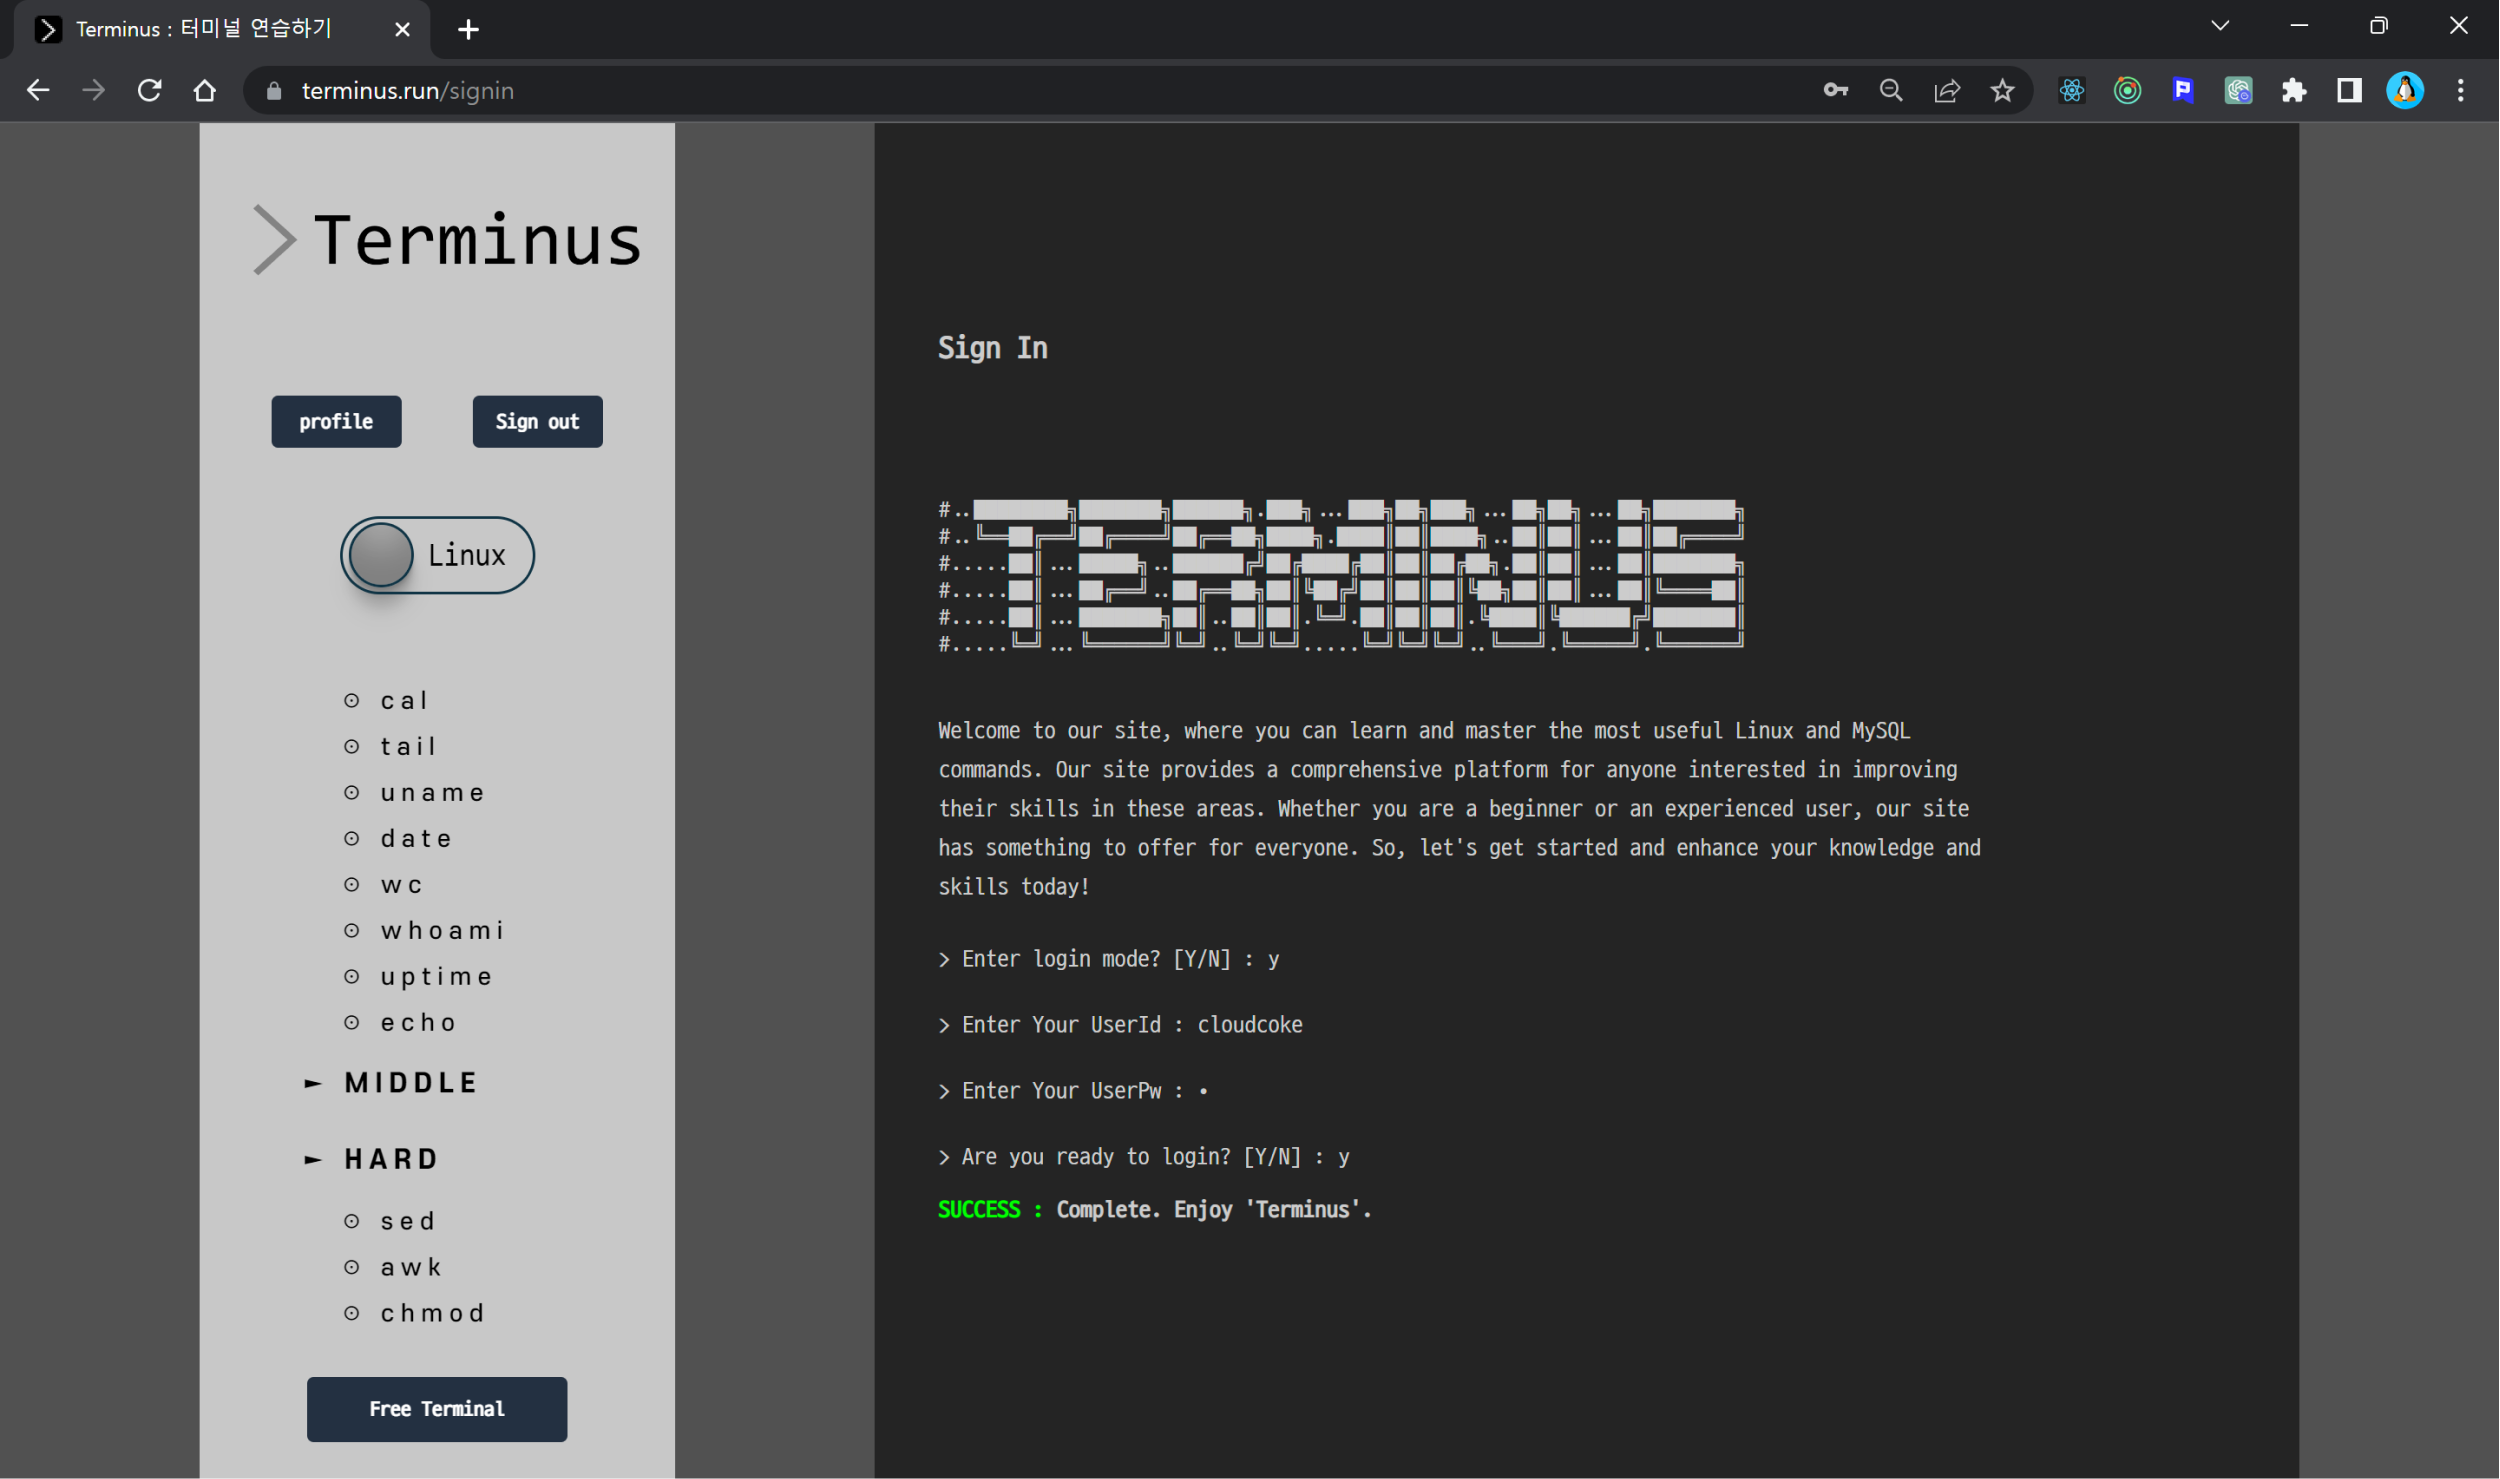Open a new browser tab

coord(468,30)
